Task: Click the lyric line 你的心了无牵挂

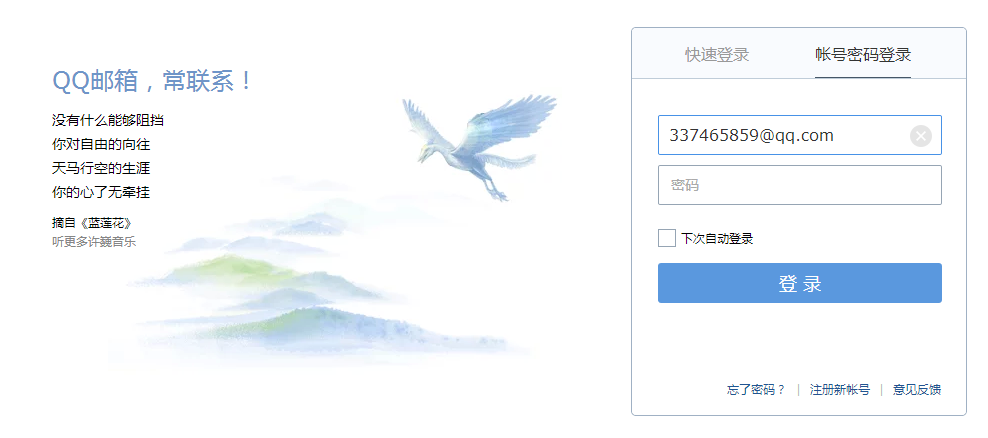Action: pos(101,192)
